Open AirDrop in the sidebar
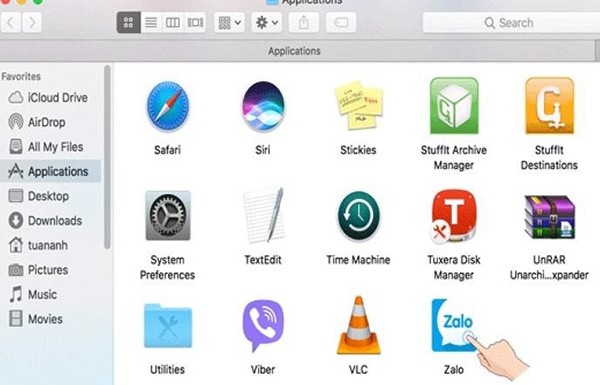 (51, 122)
